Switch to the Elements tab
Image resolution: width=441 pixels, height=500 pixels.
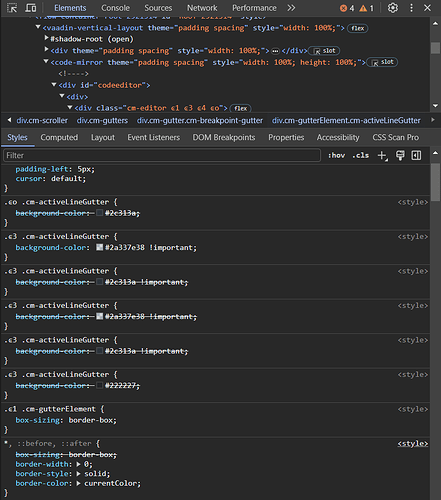[x=70, y=8]
